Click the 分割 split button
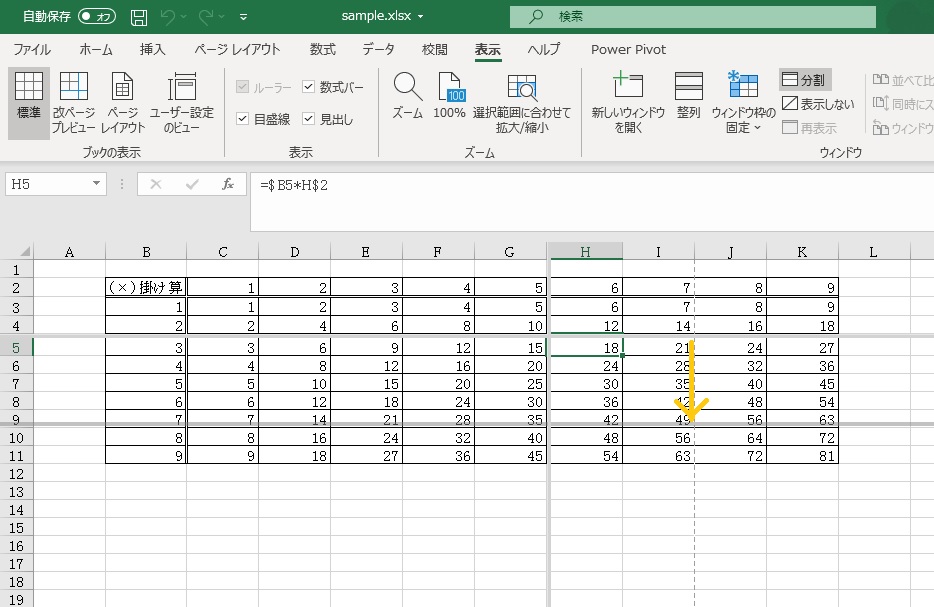 (805, 80)
